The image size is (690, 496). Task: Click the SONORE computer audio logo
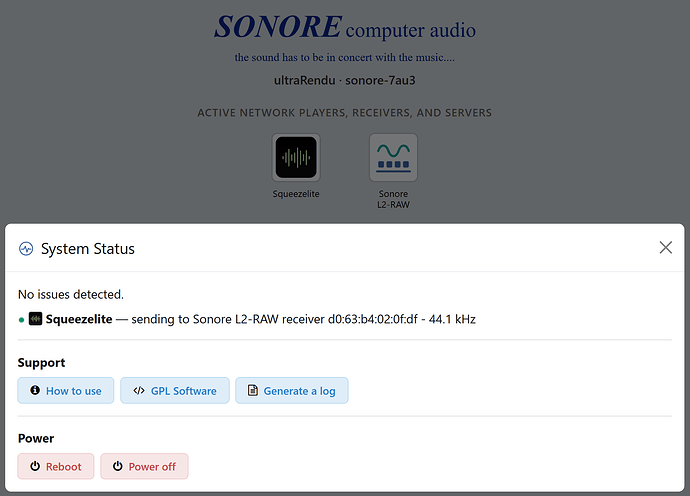pos(345,27)
